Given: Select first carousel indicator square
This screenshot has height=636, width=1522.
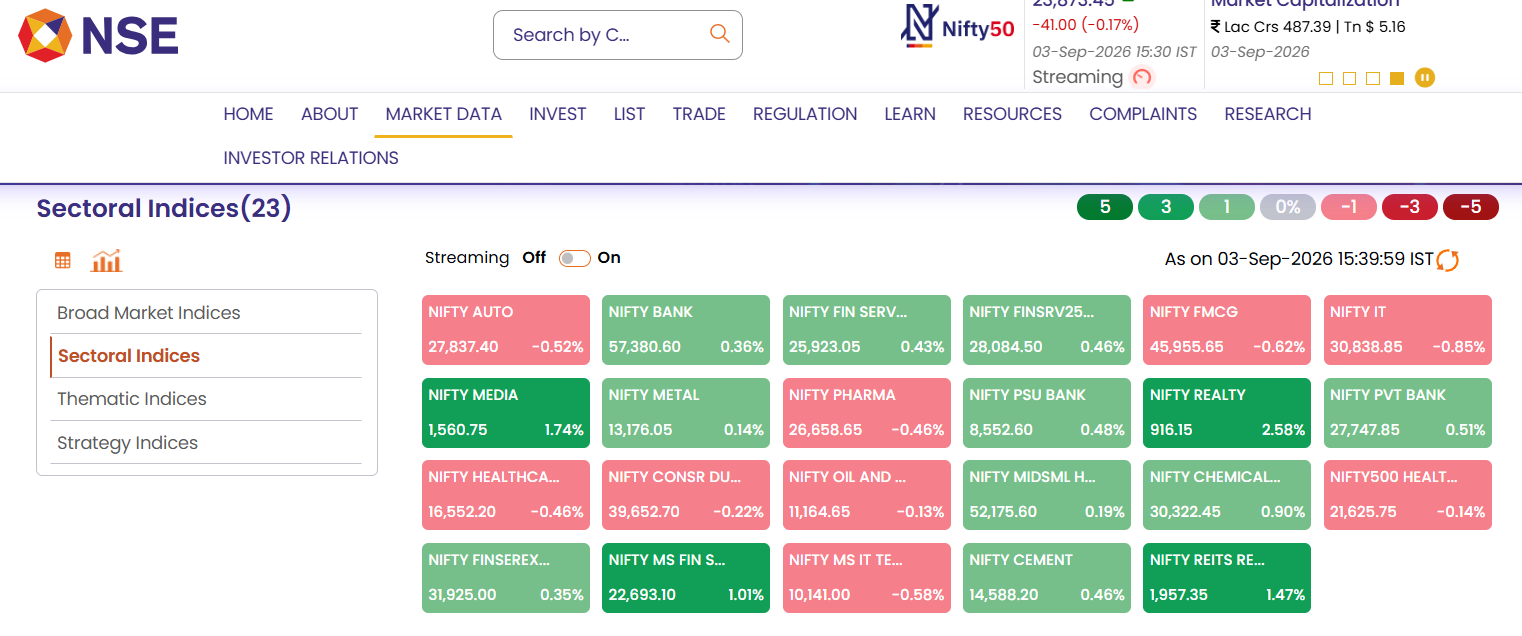Looking at the screenshot, I should [1327, 78].
